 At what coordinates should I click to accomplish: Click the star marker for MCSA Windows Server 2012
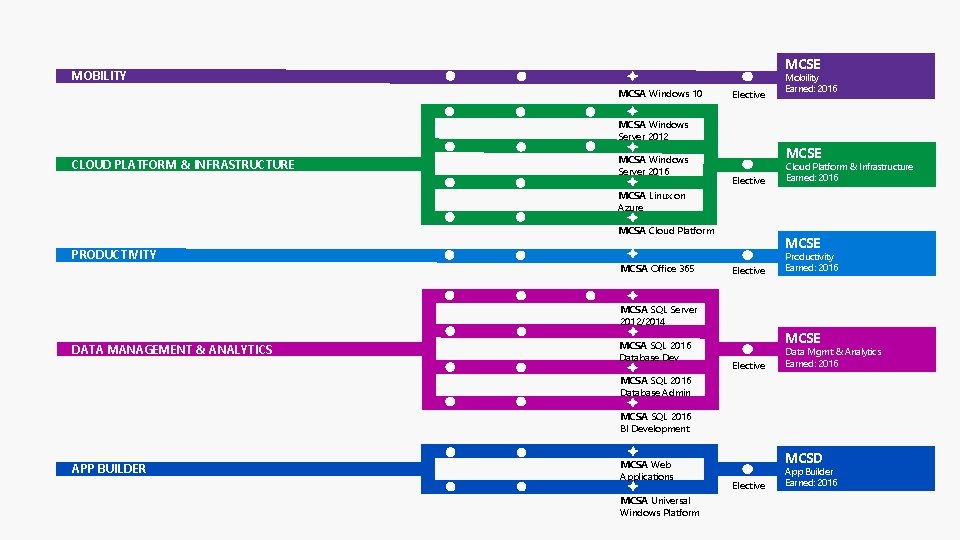[x=632, y=111]
